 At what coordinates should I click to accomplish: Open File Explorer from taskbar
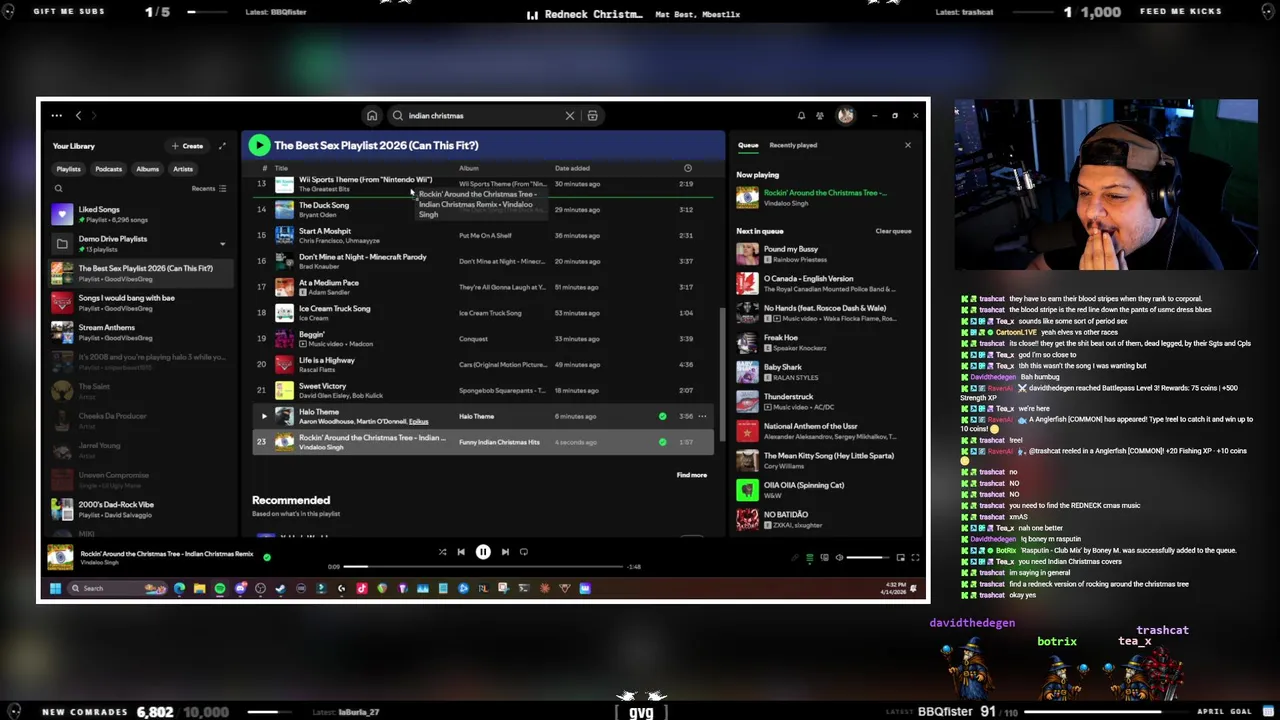[199, 589]
